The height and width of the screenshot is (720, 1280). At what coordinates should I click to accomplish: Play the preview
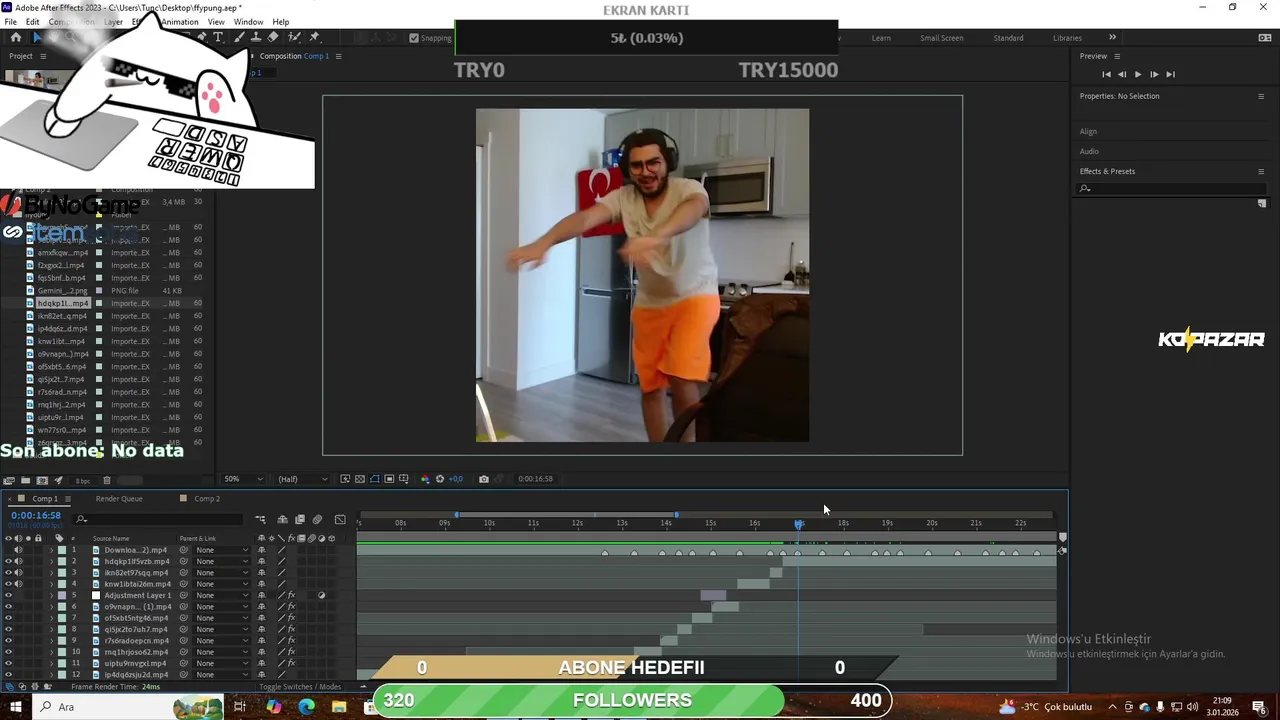tap(1138, 74)
